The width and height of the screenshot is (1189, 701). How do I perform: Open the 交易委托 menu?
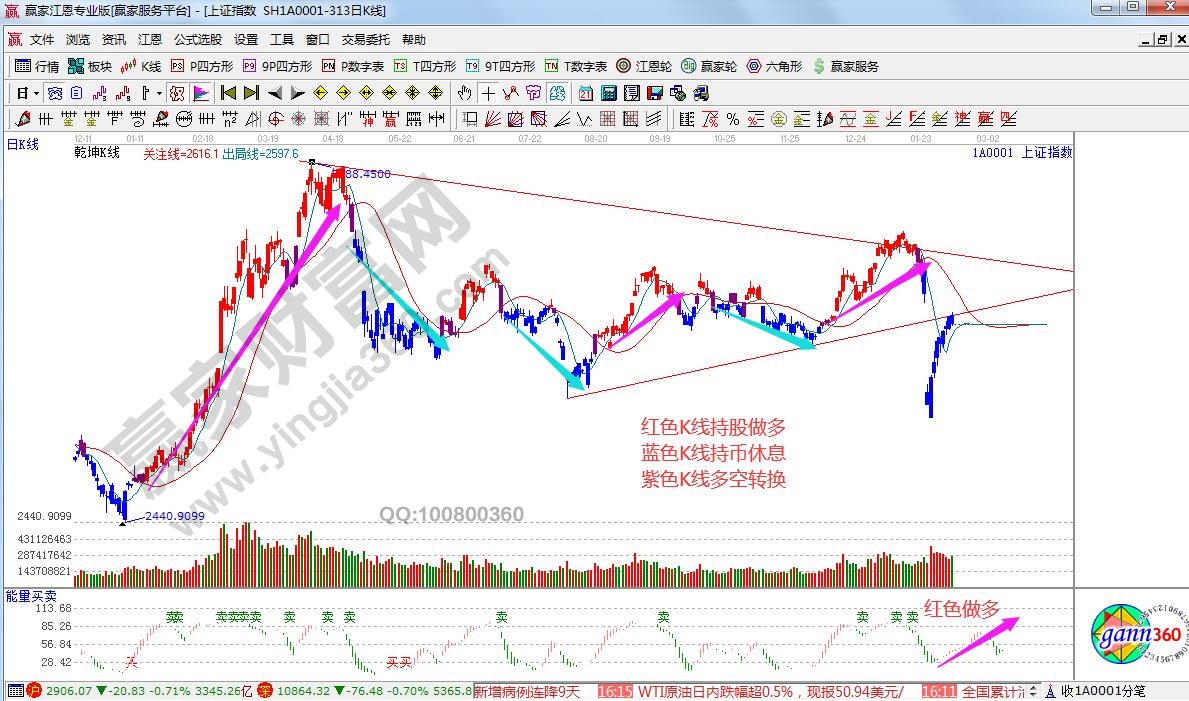click(366, 40)
